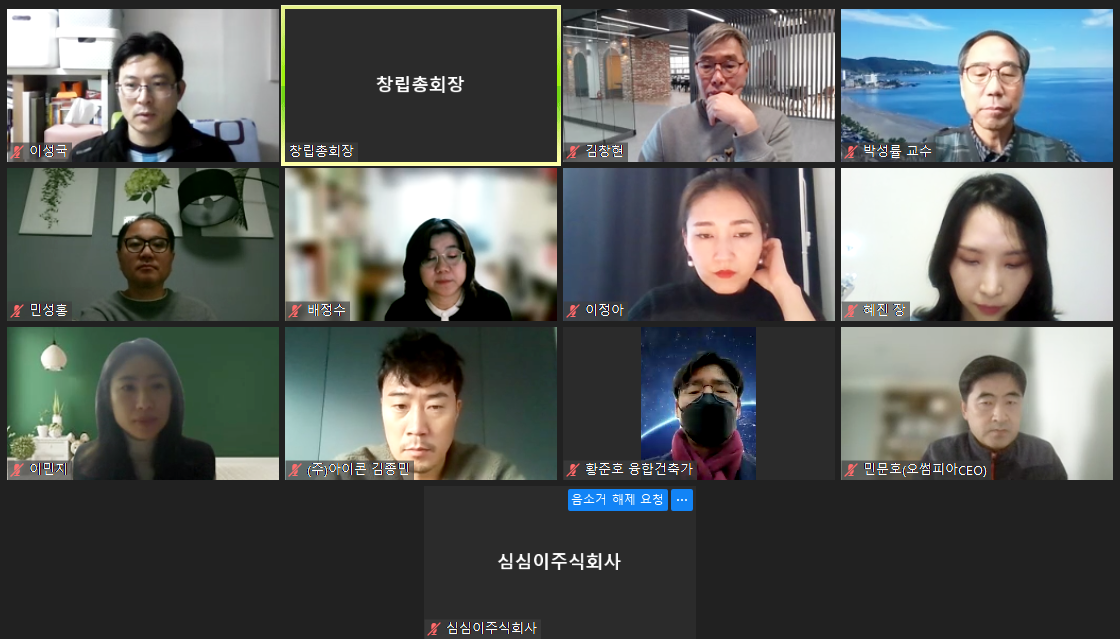Click 심심이주식회사's muted mic icon
The height and width of the screenshot is (639, 1120).
point(434,628)
